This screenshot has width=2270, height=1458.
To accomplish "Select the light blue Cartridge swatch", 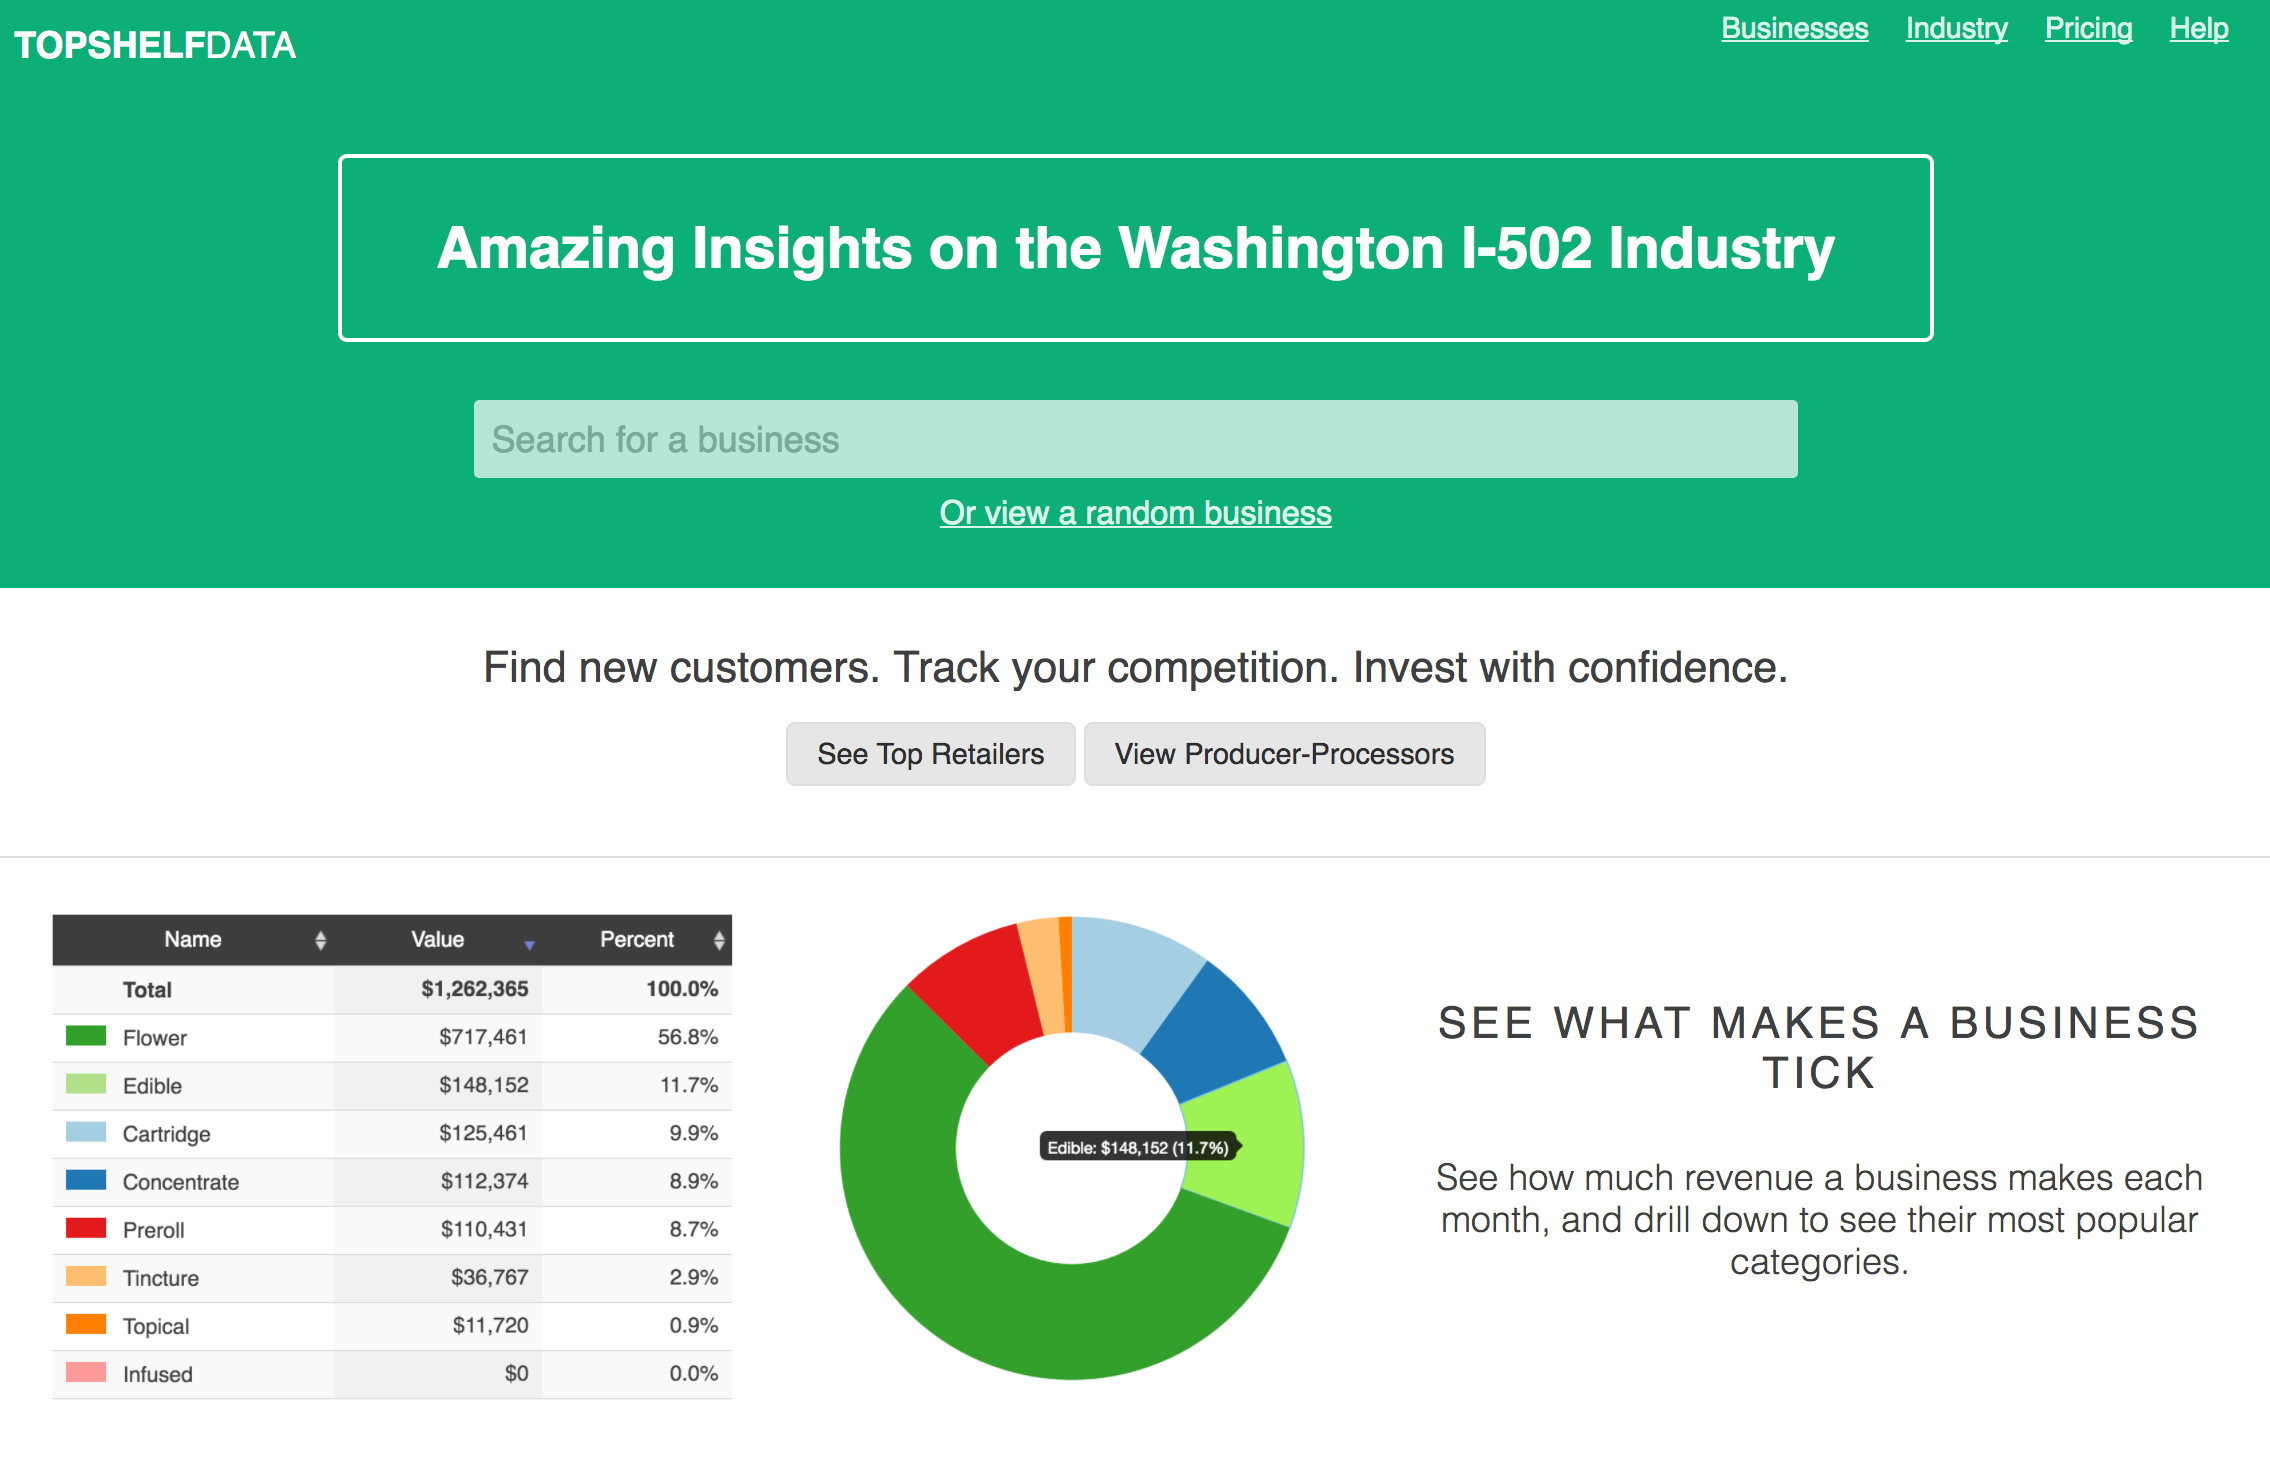I will click(x=86, y=1132).
